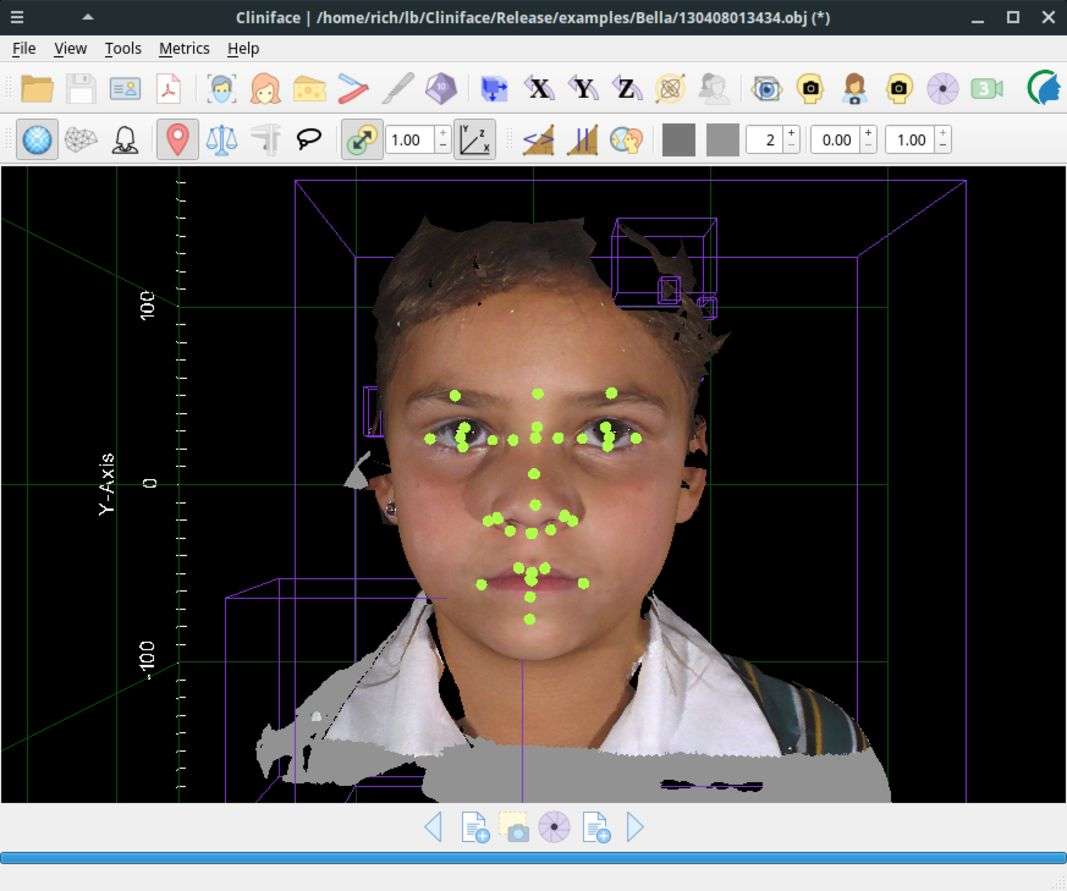Toggle the textured globe surface view

37,140
